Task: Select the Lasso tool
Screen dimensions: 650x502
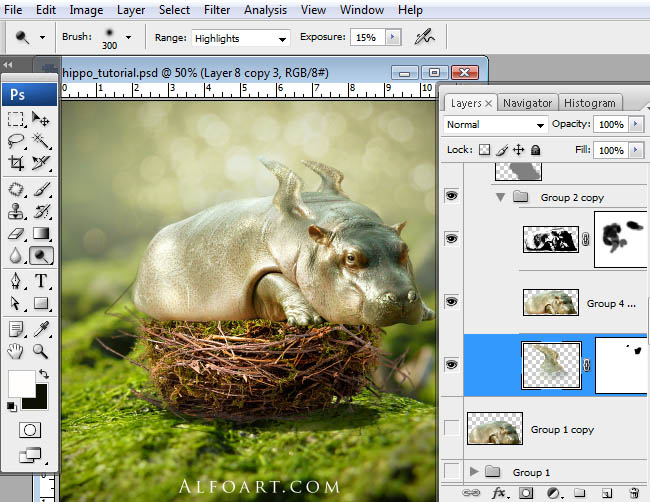Action: [16, 141]
